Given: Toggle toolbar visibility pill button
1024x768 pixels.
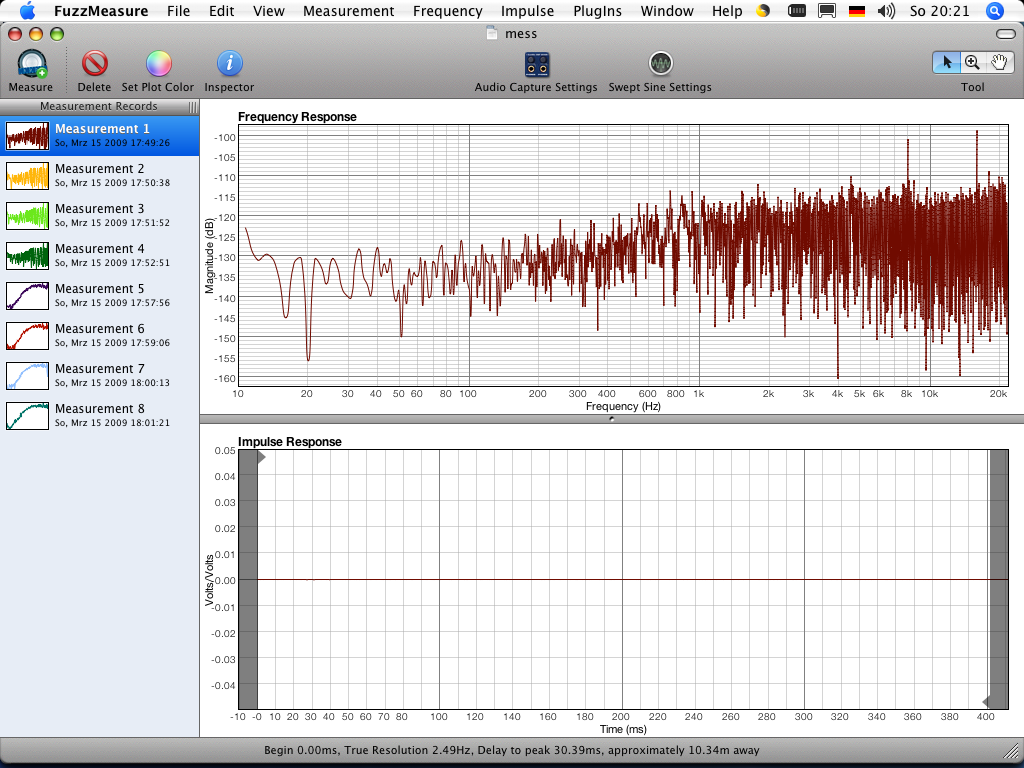Looking at the screenshot, I should (x=1006, y=34).
